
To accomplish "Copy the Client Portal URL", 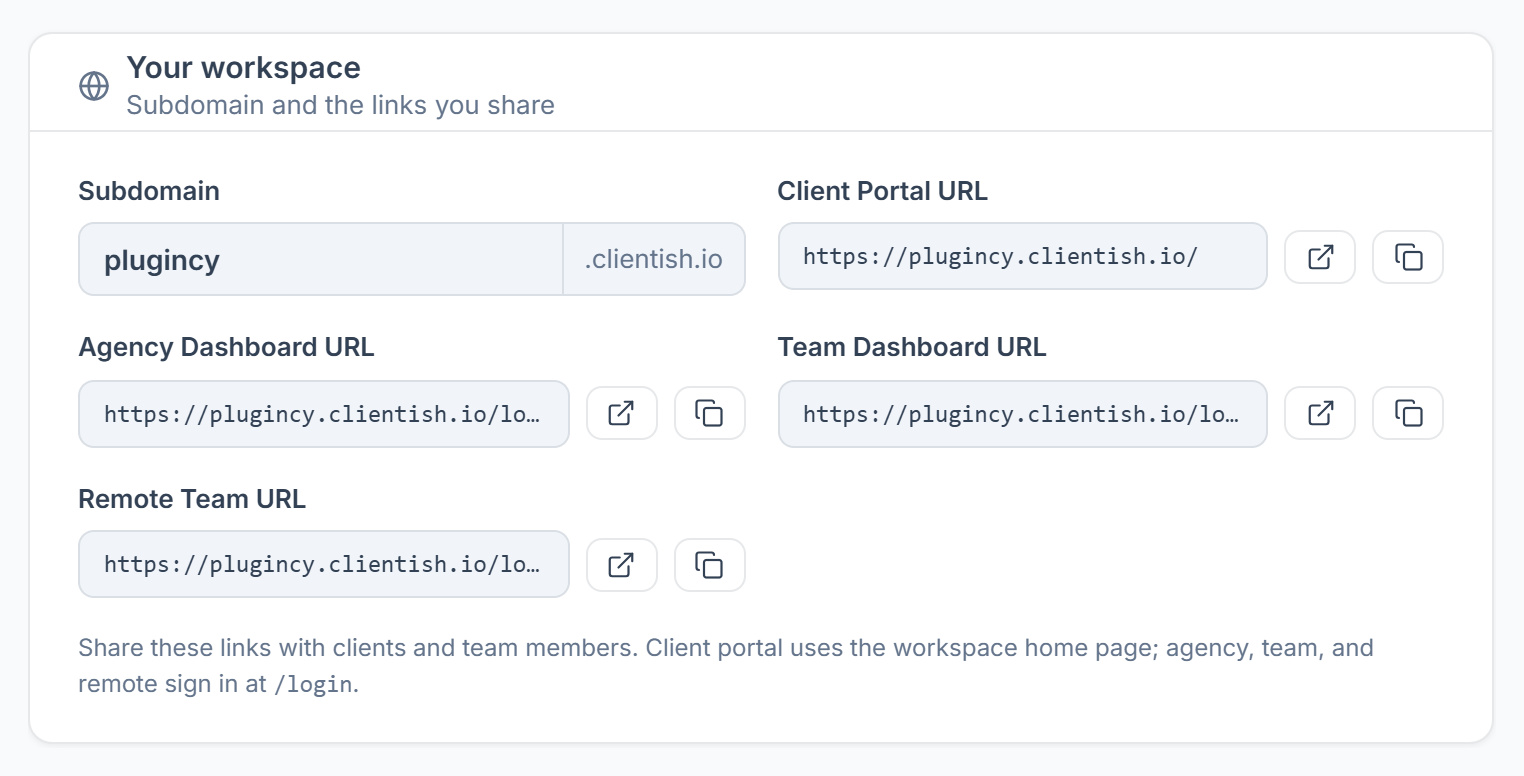I will point(1408,257).
